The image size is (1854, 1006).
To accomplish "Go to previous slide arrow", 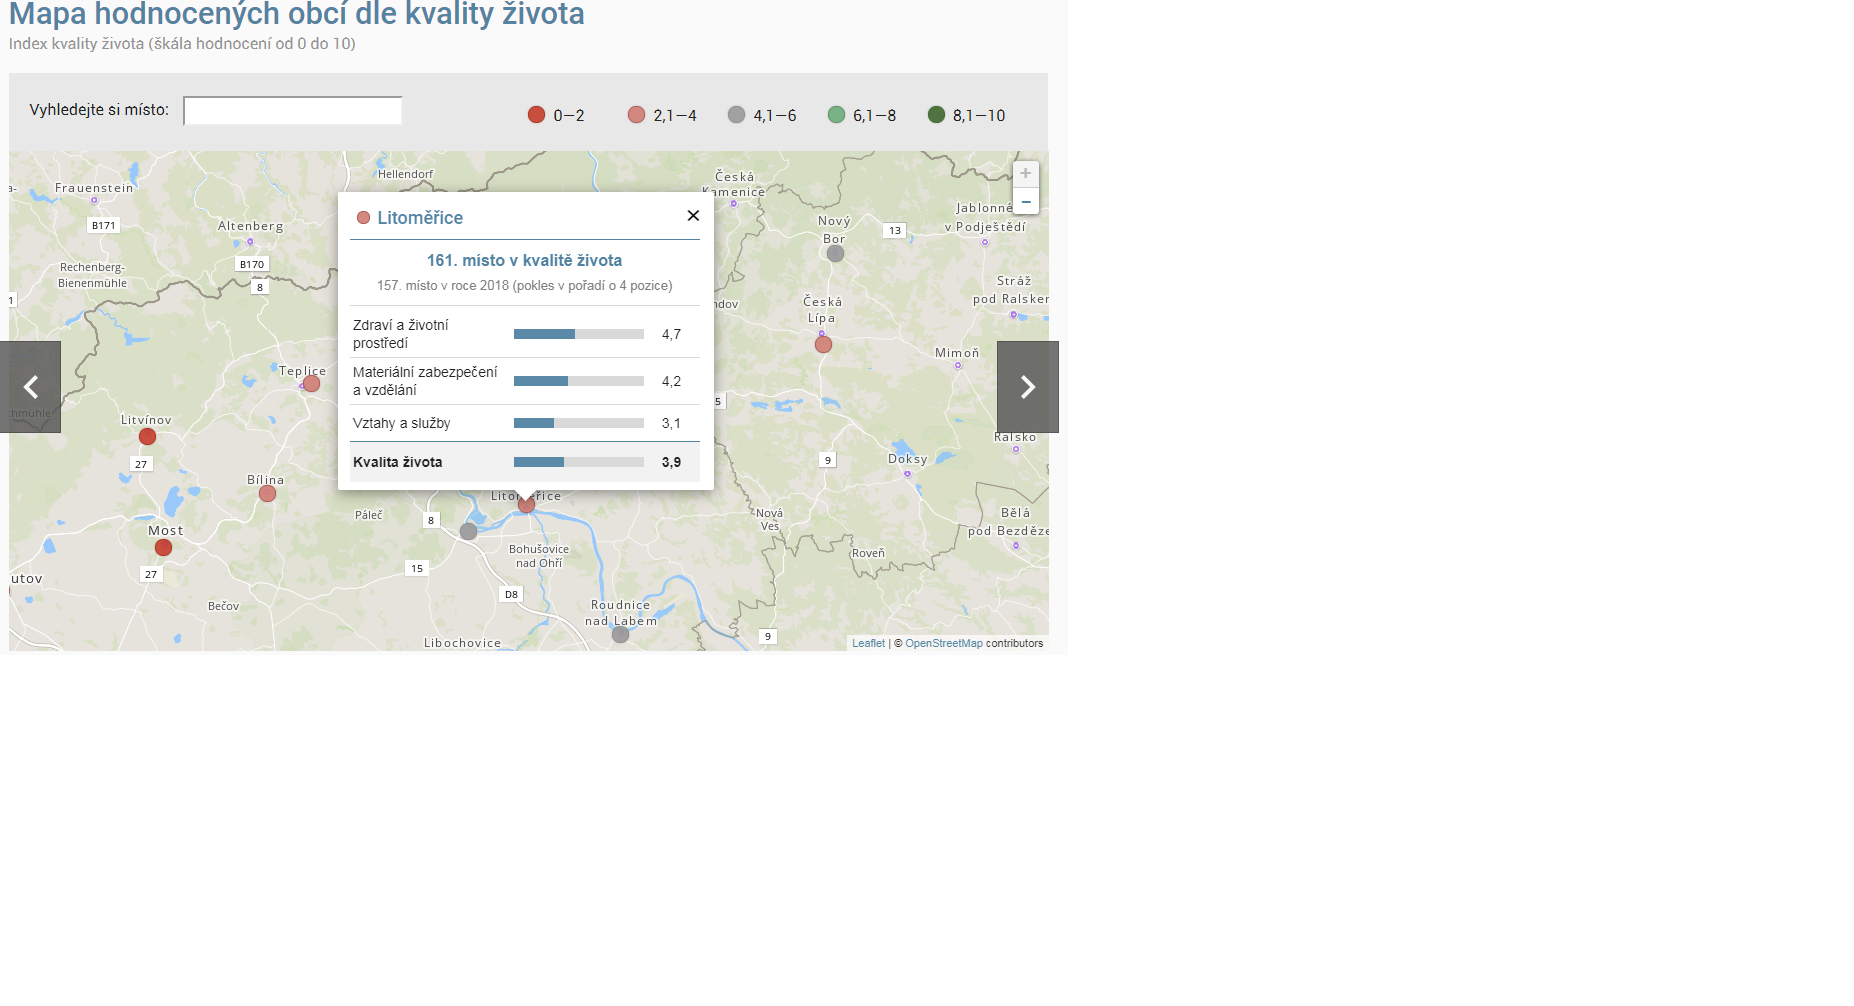I will pyautogui.click(x=30, y=387).
